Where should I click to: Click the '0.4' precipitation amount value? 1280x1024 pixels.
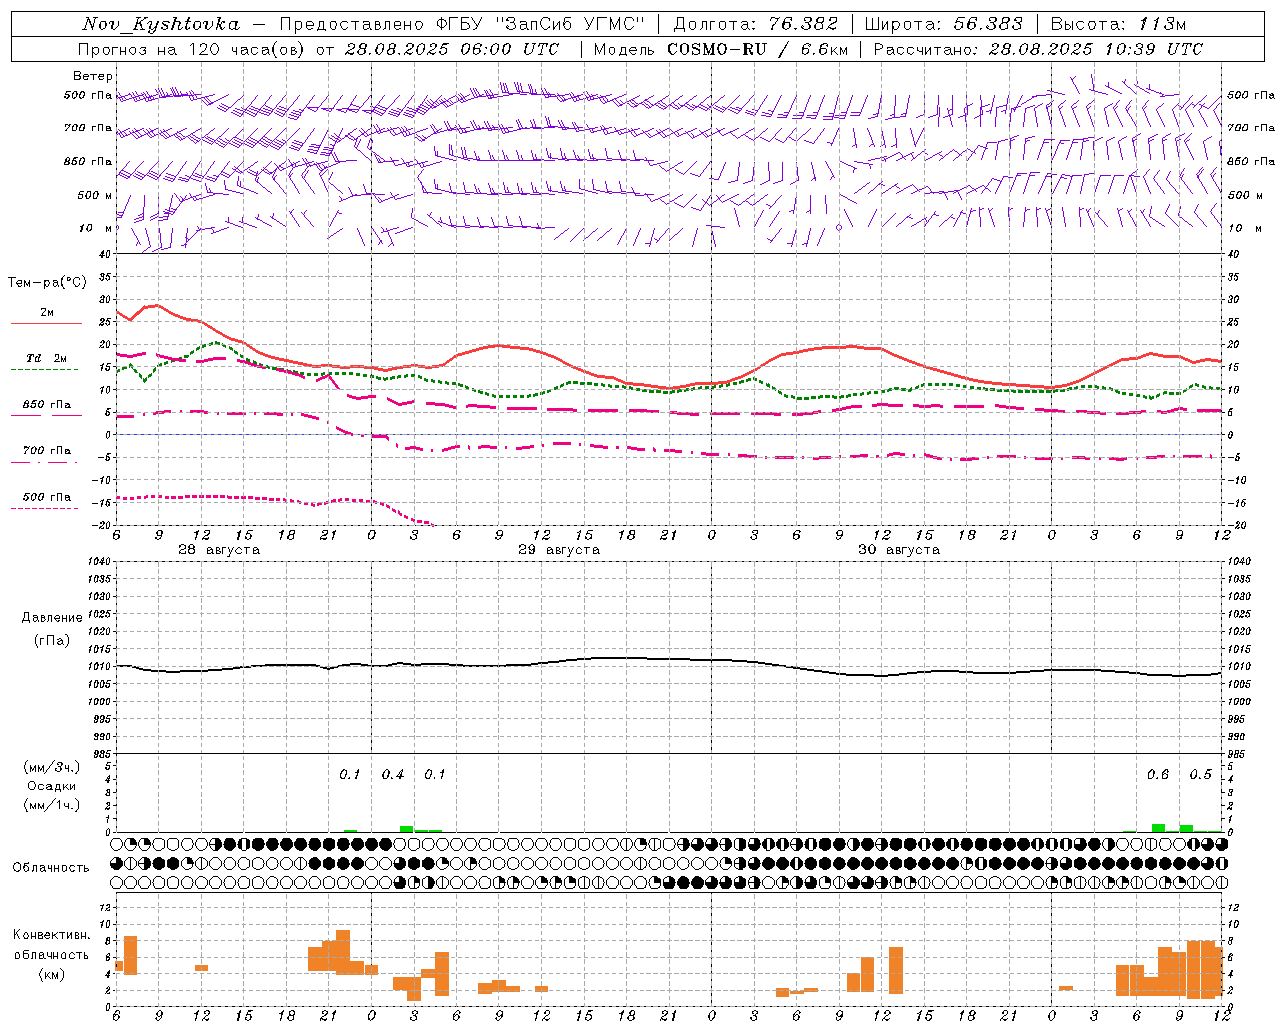coord(393,775)
